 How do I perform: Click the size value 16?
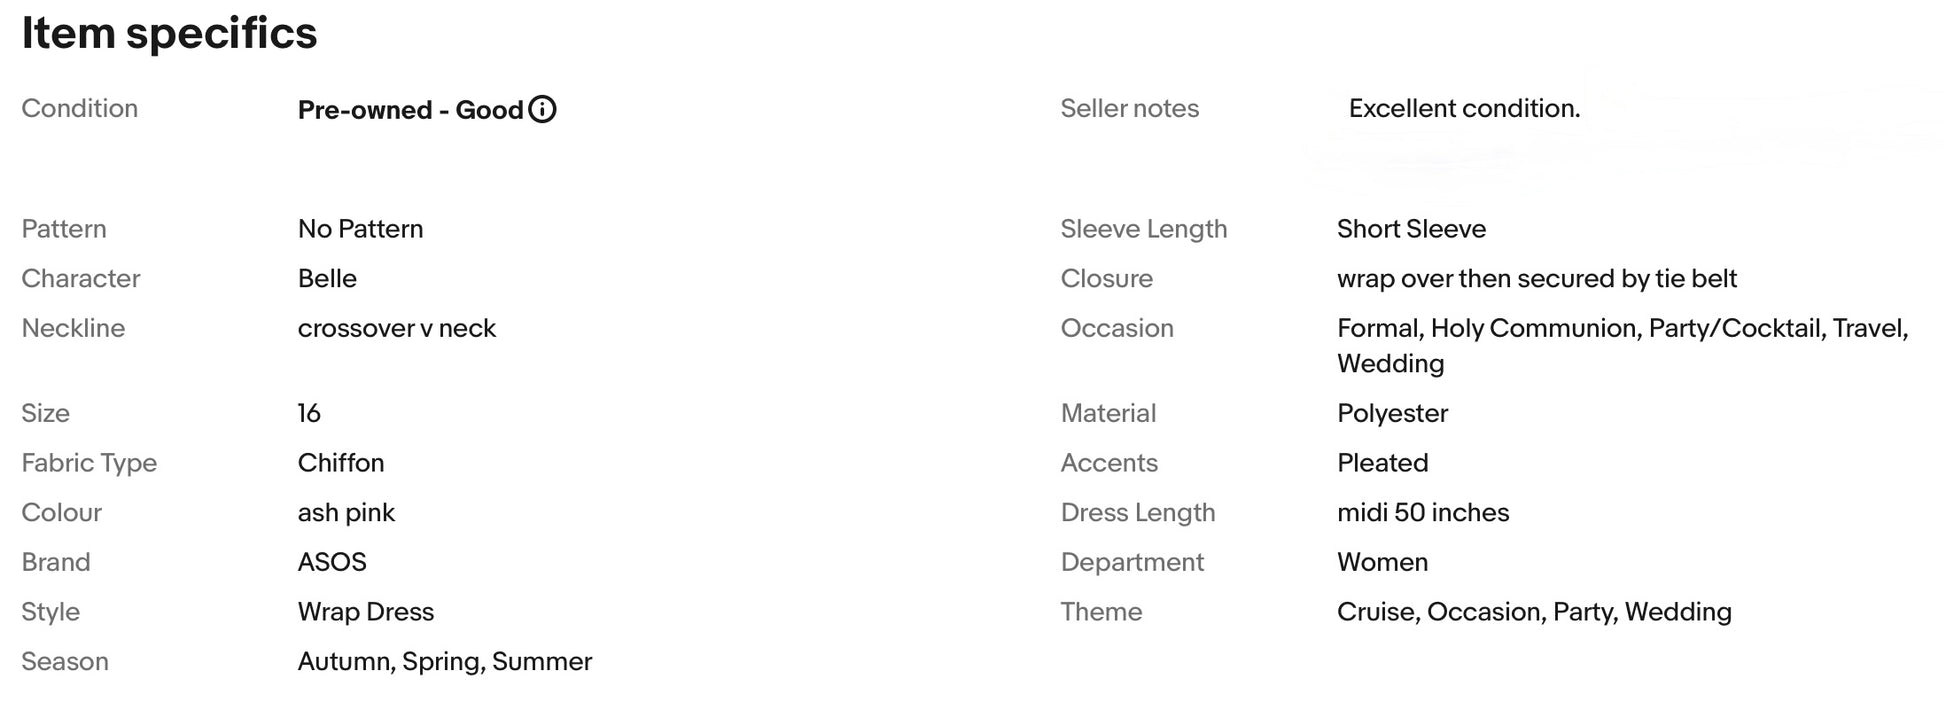(309, 413)
